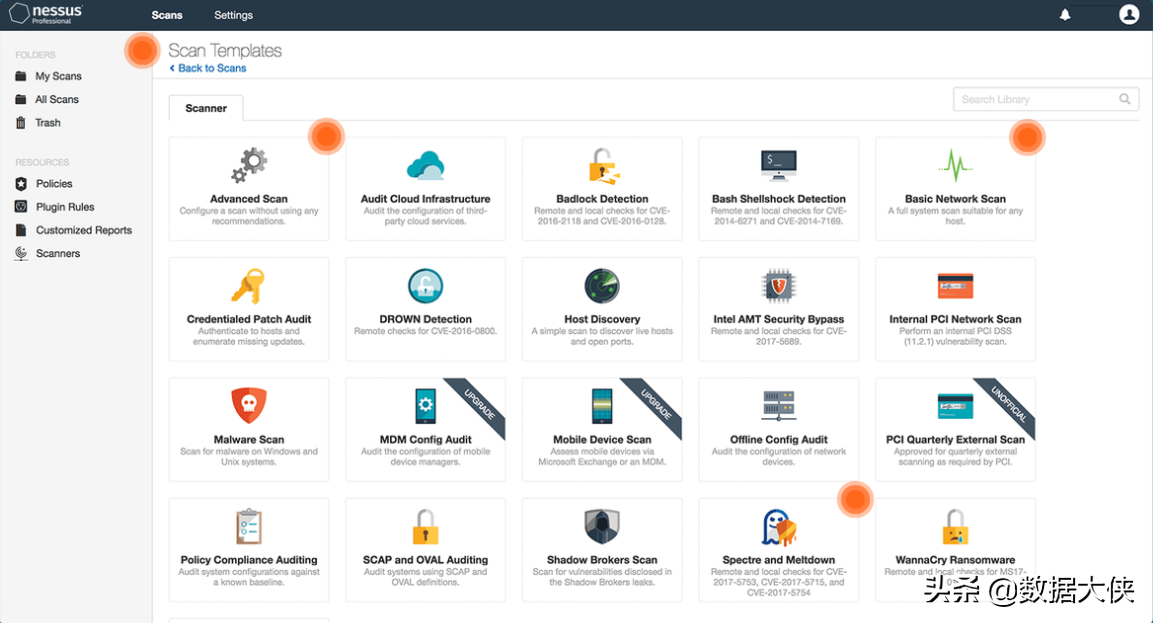
Task: Open Policies from the sidebar
Action: point(54,184)
